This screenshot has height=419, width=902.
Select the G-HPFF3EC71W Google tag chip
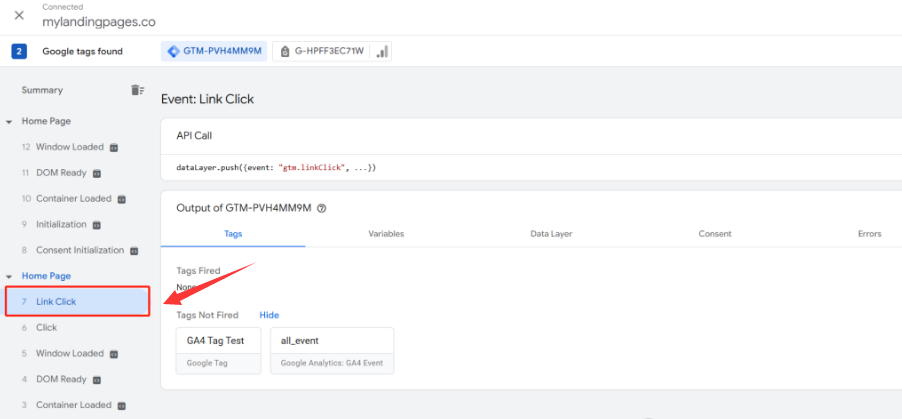point(323,51)
